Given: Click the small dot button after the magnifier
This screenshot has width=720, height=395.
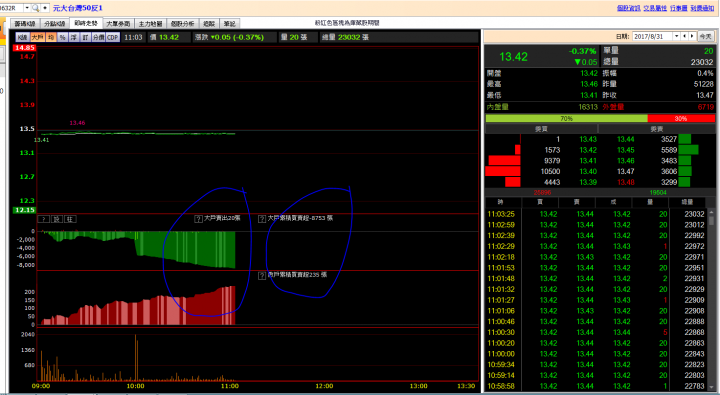Looking at the screenshot, I should 45,8.
